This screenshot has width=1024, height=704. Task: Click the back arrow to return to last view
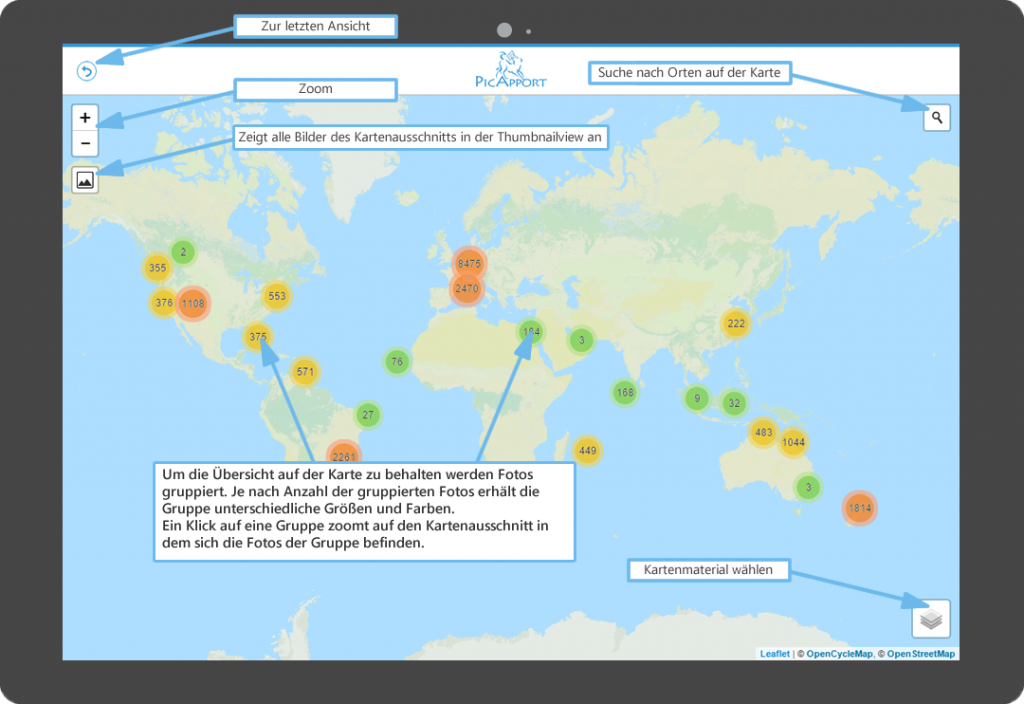(x=86, y=72)
